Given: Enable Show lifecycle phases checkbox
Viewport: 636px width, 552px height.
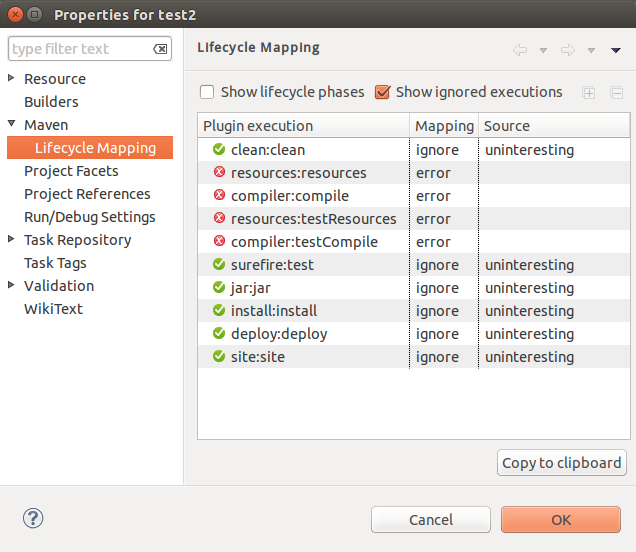Looking at the screenshot, I should click(207, 92).
